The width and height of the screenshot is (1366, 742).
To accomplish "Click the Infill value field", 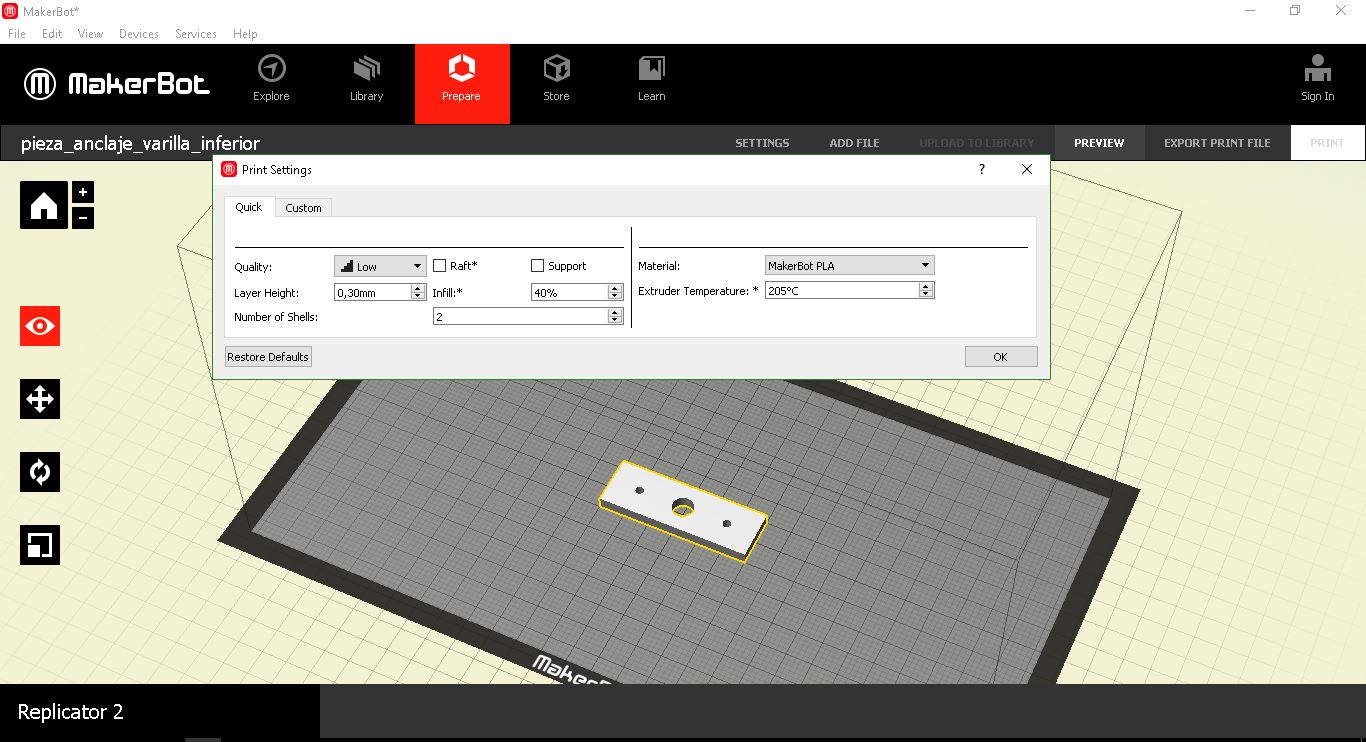I will [x=570, y=292].
